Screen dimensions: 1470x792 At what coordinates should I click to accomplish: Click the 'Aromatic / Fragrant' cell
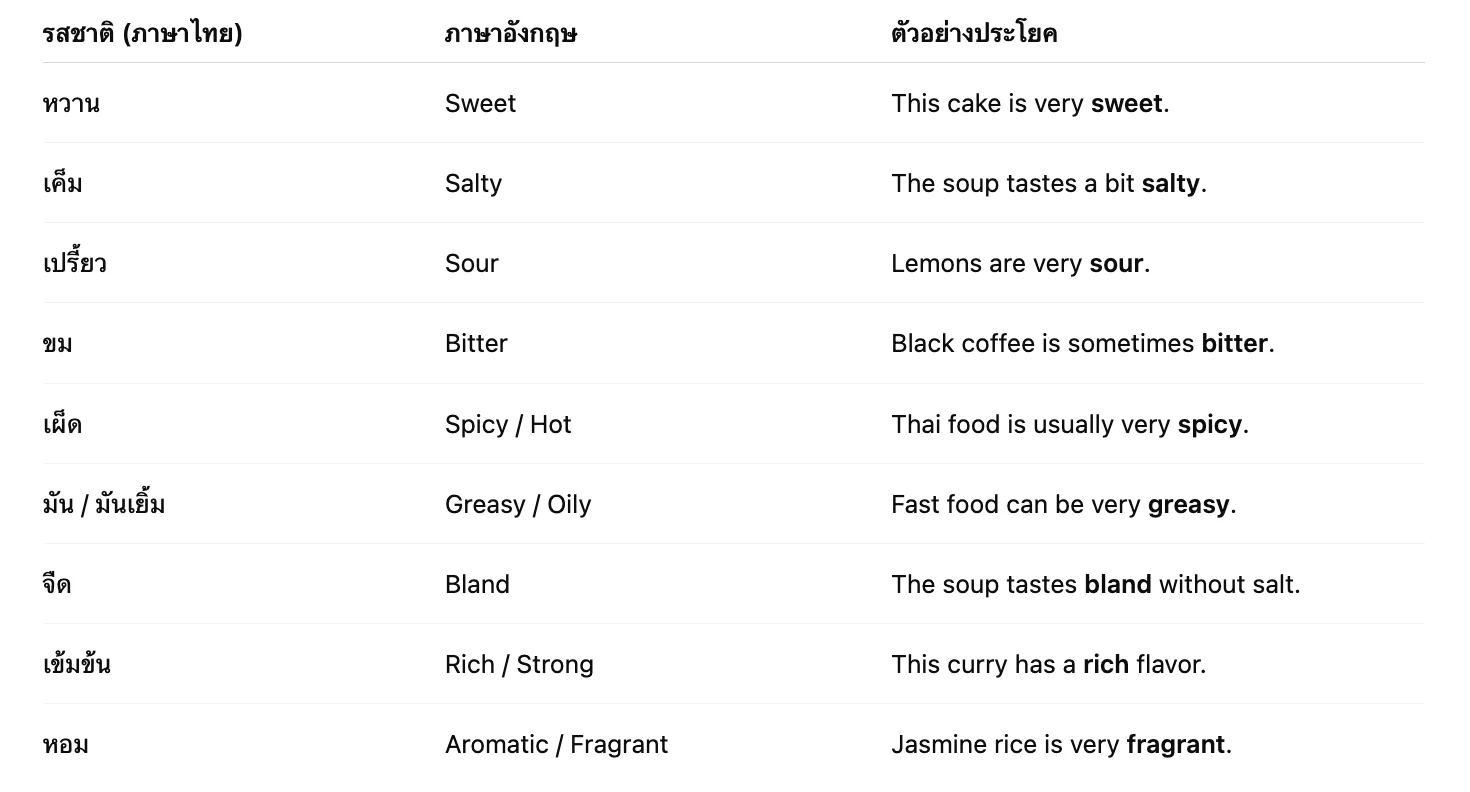tap(556, 744)
